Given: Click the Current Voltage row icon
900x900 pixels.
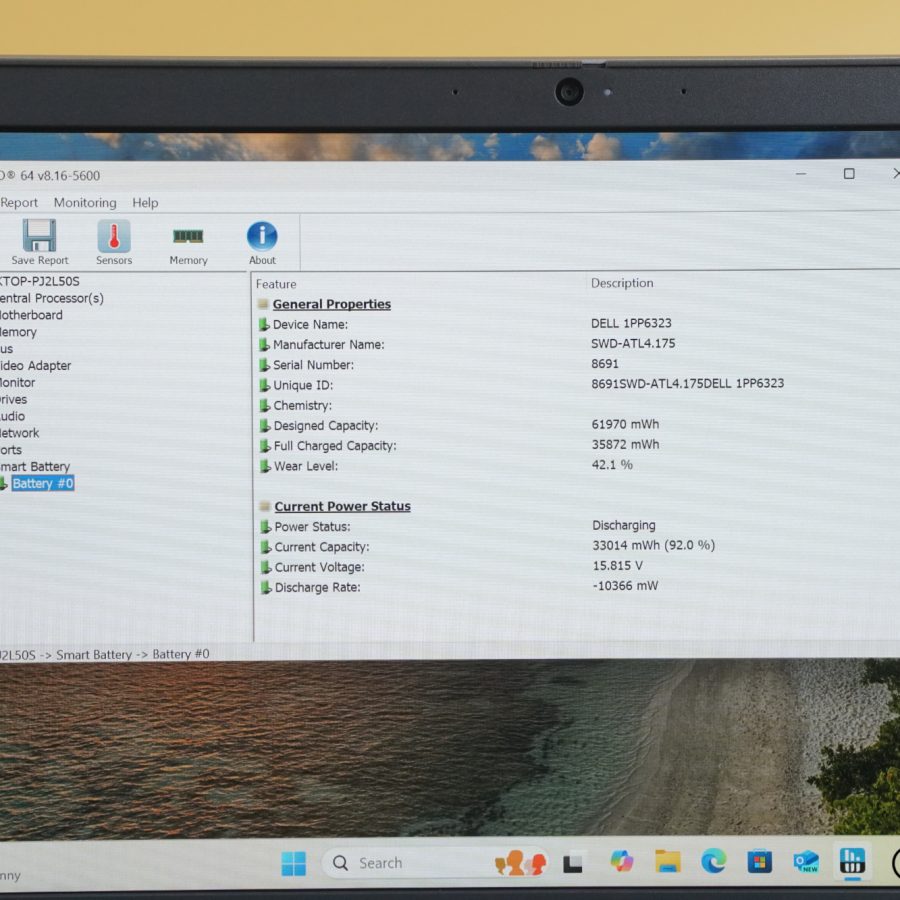Looking at the screenshot, I should click(x=266, y=567).
